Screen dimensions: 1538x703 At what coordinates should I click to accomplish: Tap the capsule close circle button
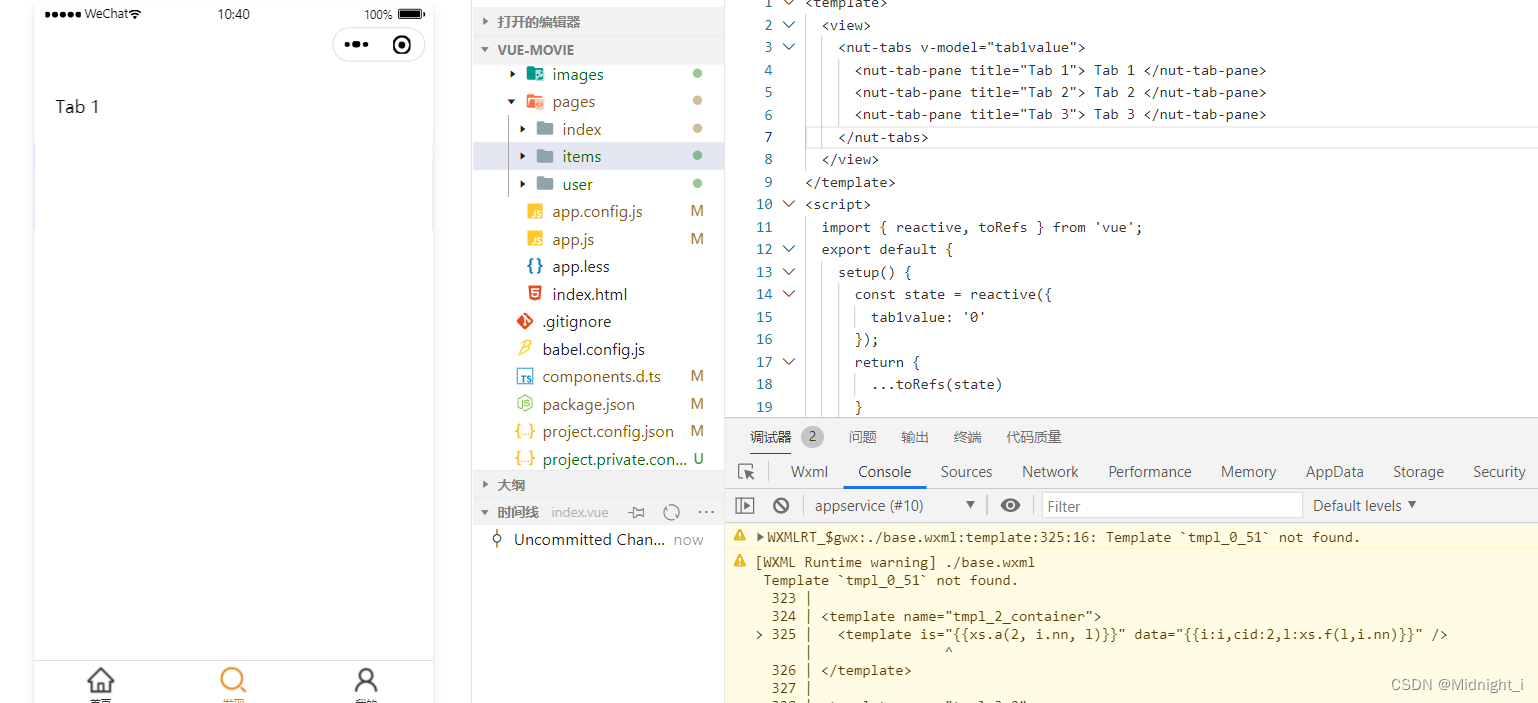pyautogui.click(x=402, y=45)
